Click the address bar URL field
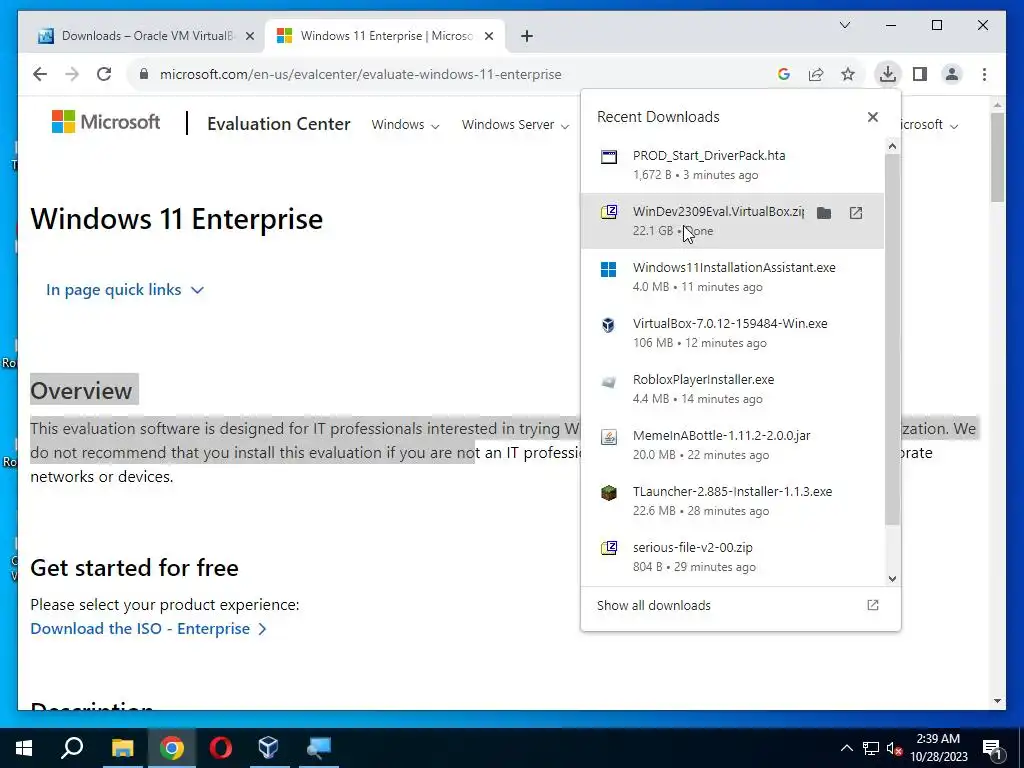The width and height of the screenshot is (1024, 768). (x=360, y=74)
